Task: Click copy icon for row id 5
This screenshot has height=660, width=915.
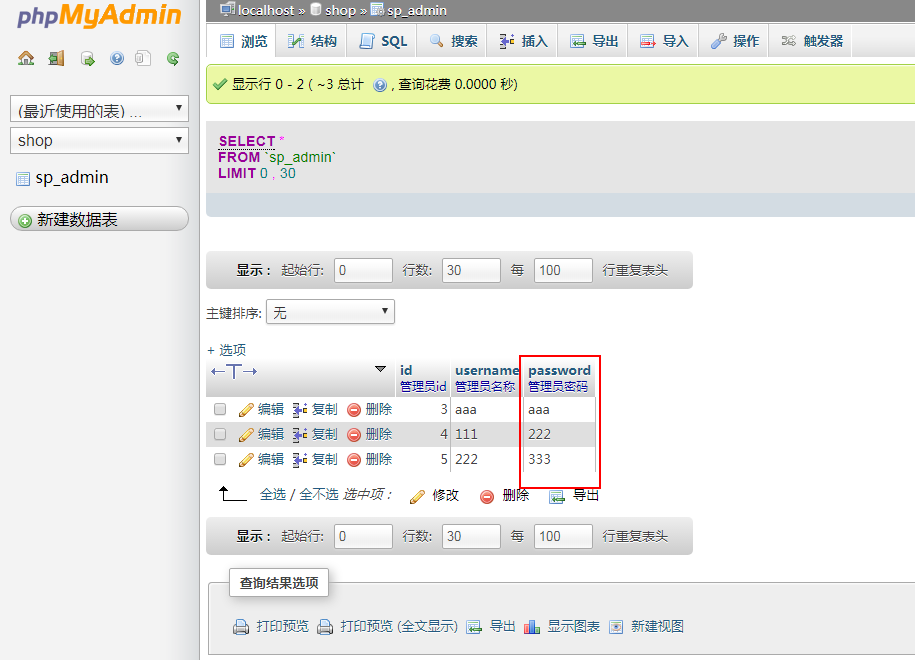Action: click(300, 460)
